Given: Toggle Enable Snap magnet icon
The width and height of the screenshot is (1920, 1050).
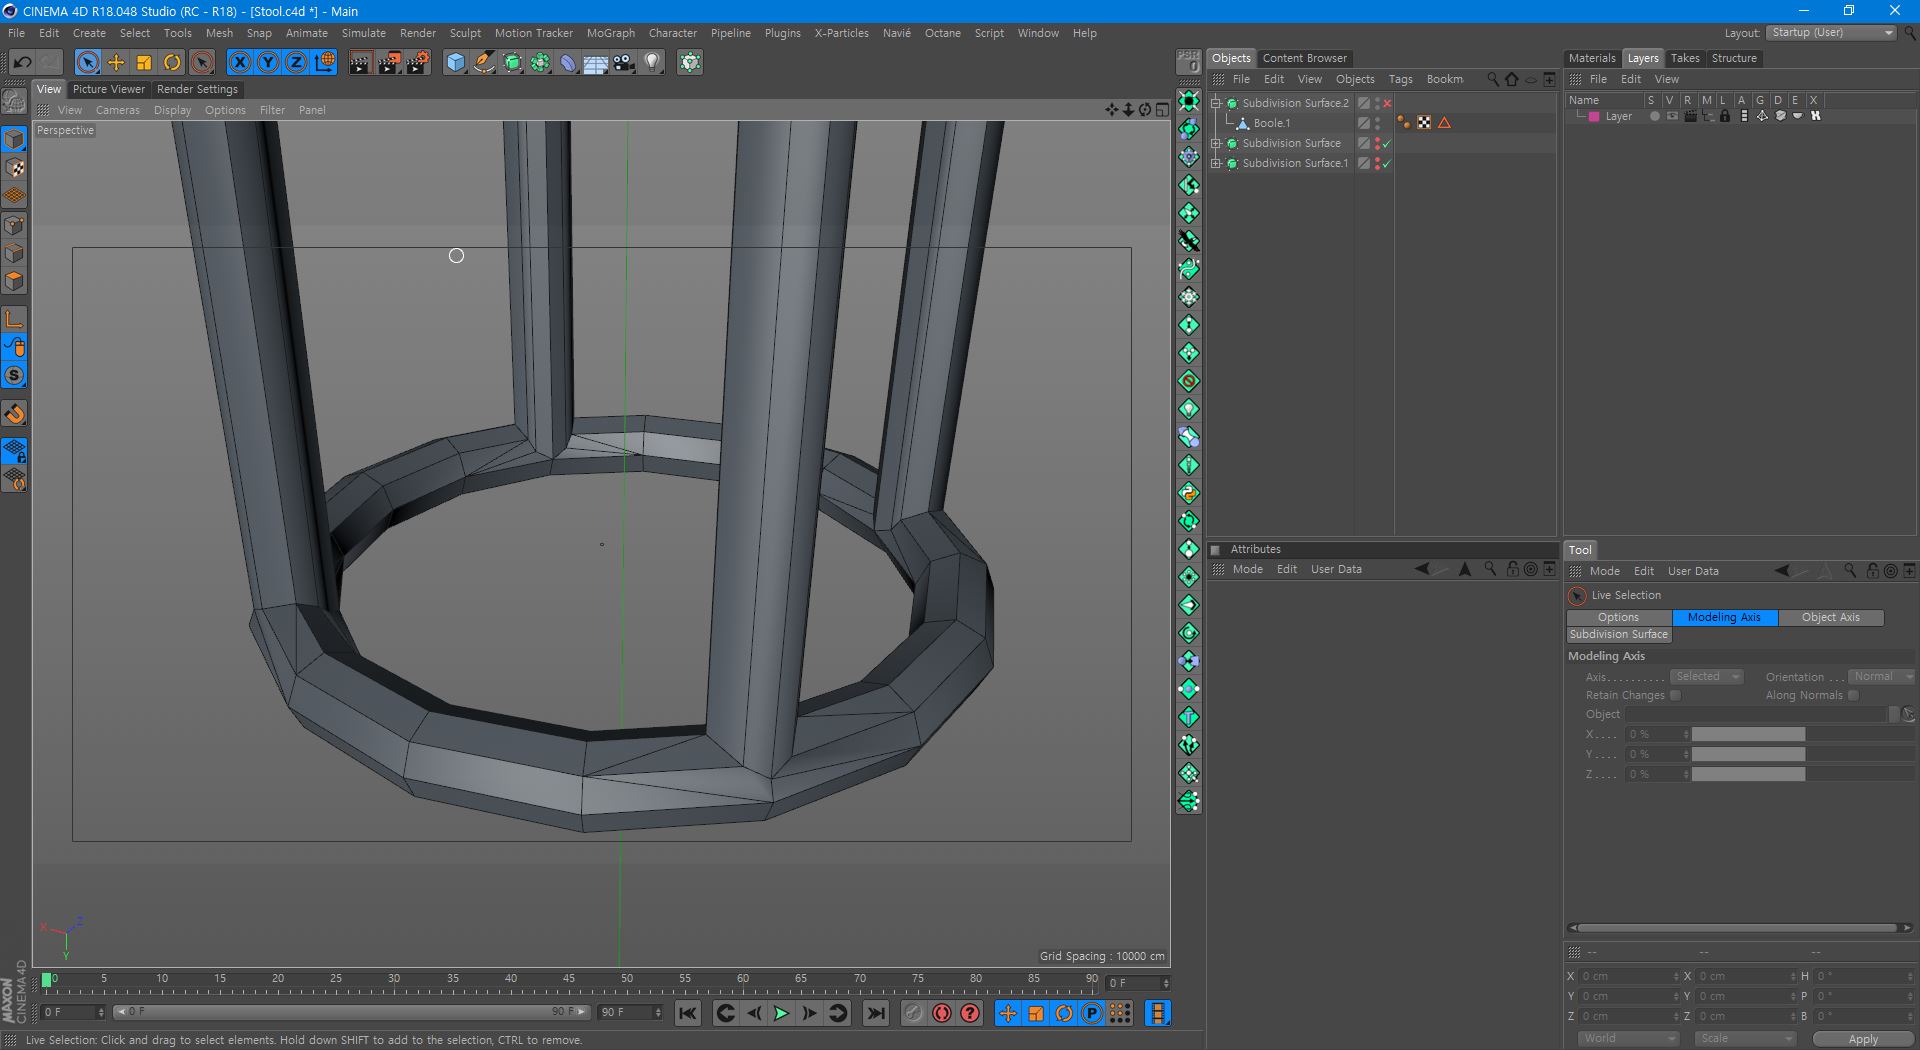Looking at the screenshot, I should pos(14,413).
